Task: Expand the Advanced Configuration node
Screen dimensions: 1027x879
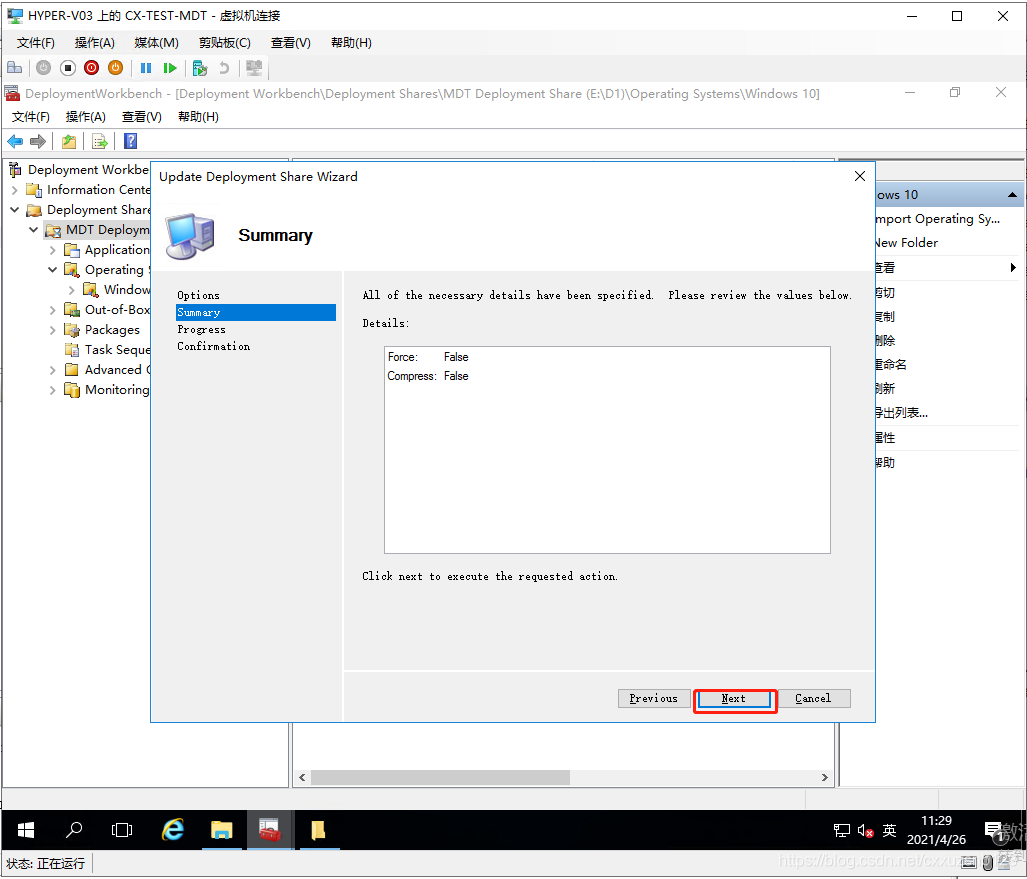Action: [x=52, y=370]
